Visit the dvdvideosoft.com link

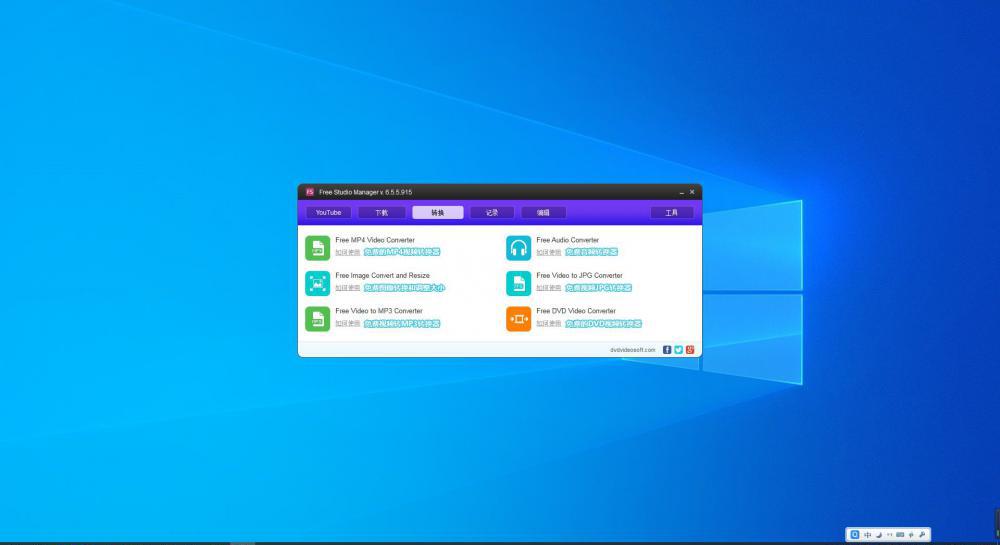tap(632, 350)
